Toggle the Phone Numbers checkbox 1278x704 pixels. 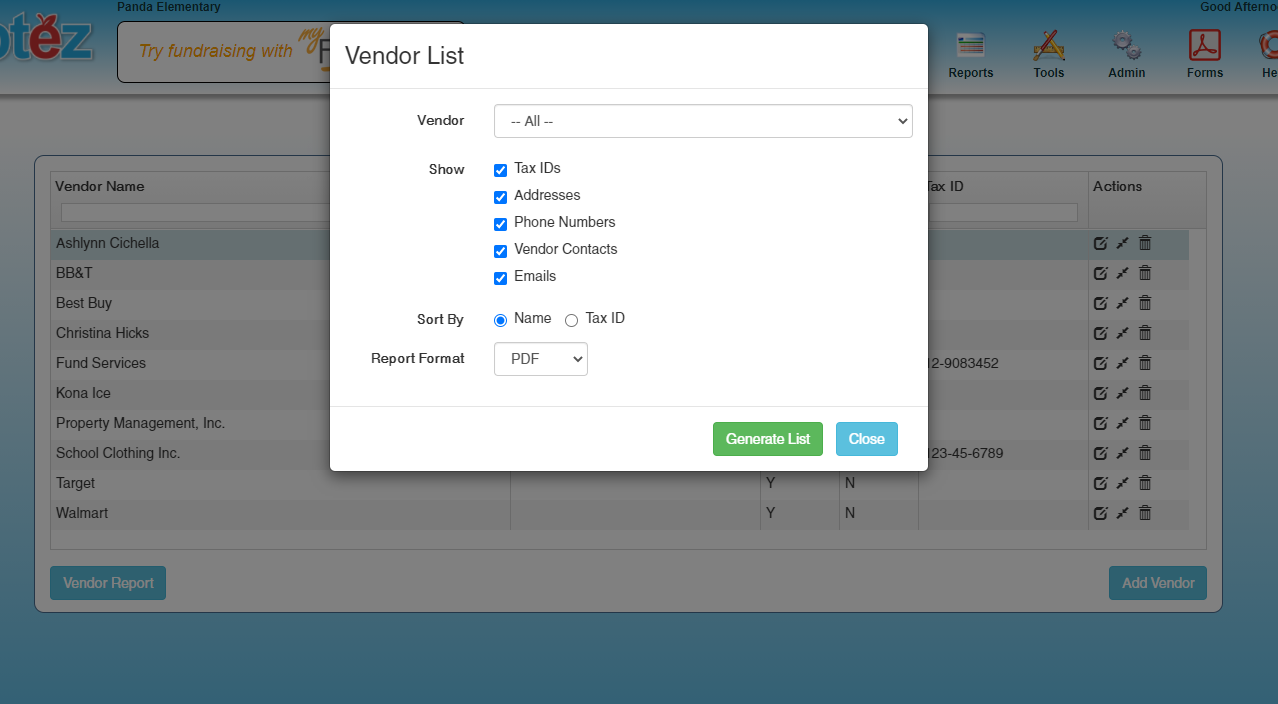coord(501,224)
